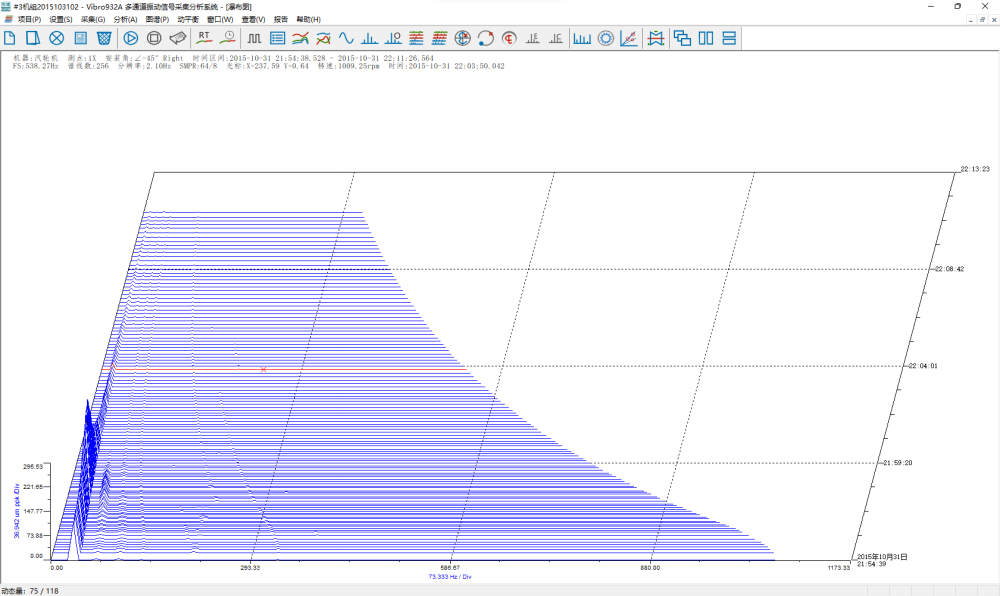
Task: Minimize the inner child window
Action: click(x=971, y=20)
